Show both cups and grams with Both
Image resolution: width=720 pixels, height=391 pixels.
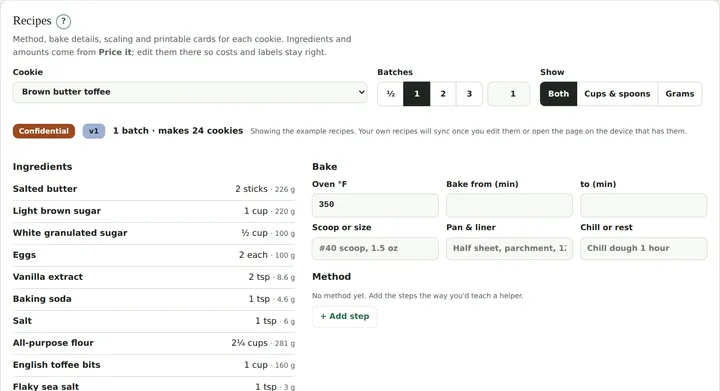click(558, 94)
